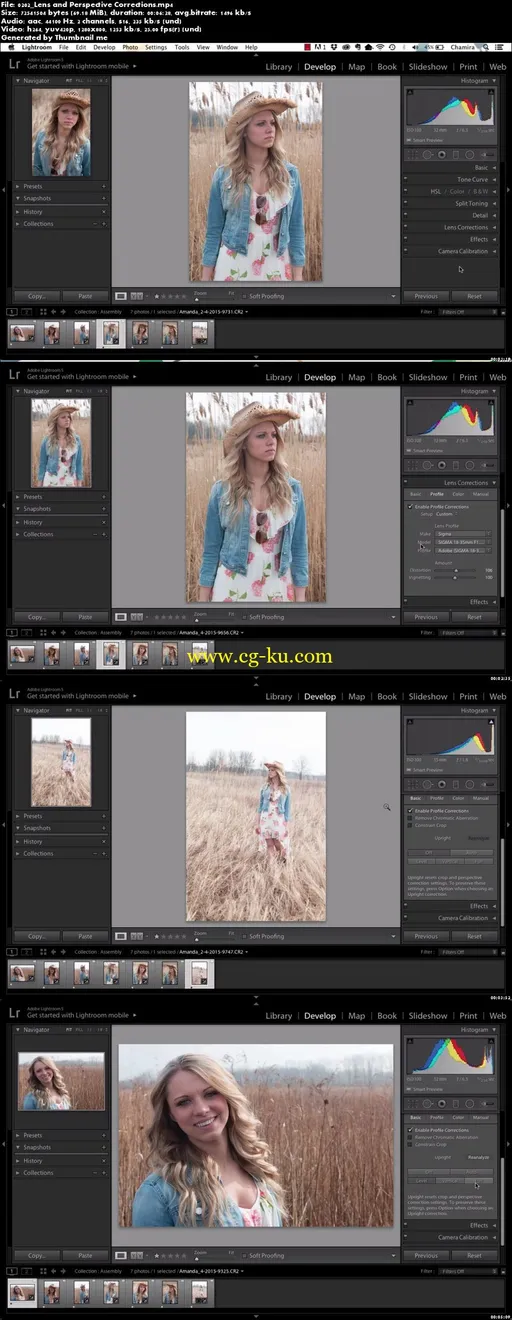Screen dimensions: 512x1320
Task: Open lens Make dropdown in second frame
Action: point(463,534)
